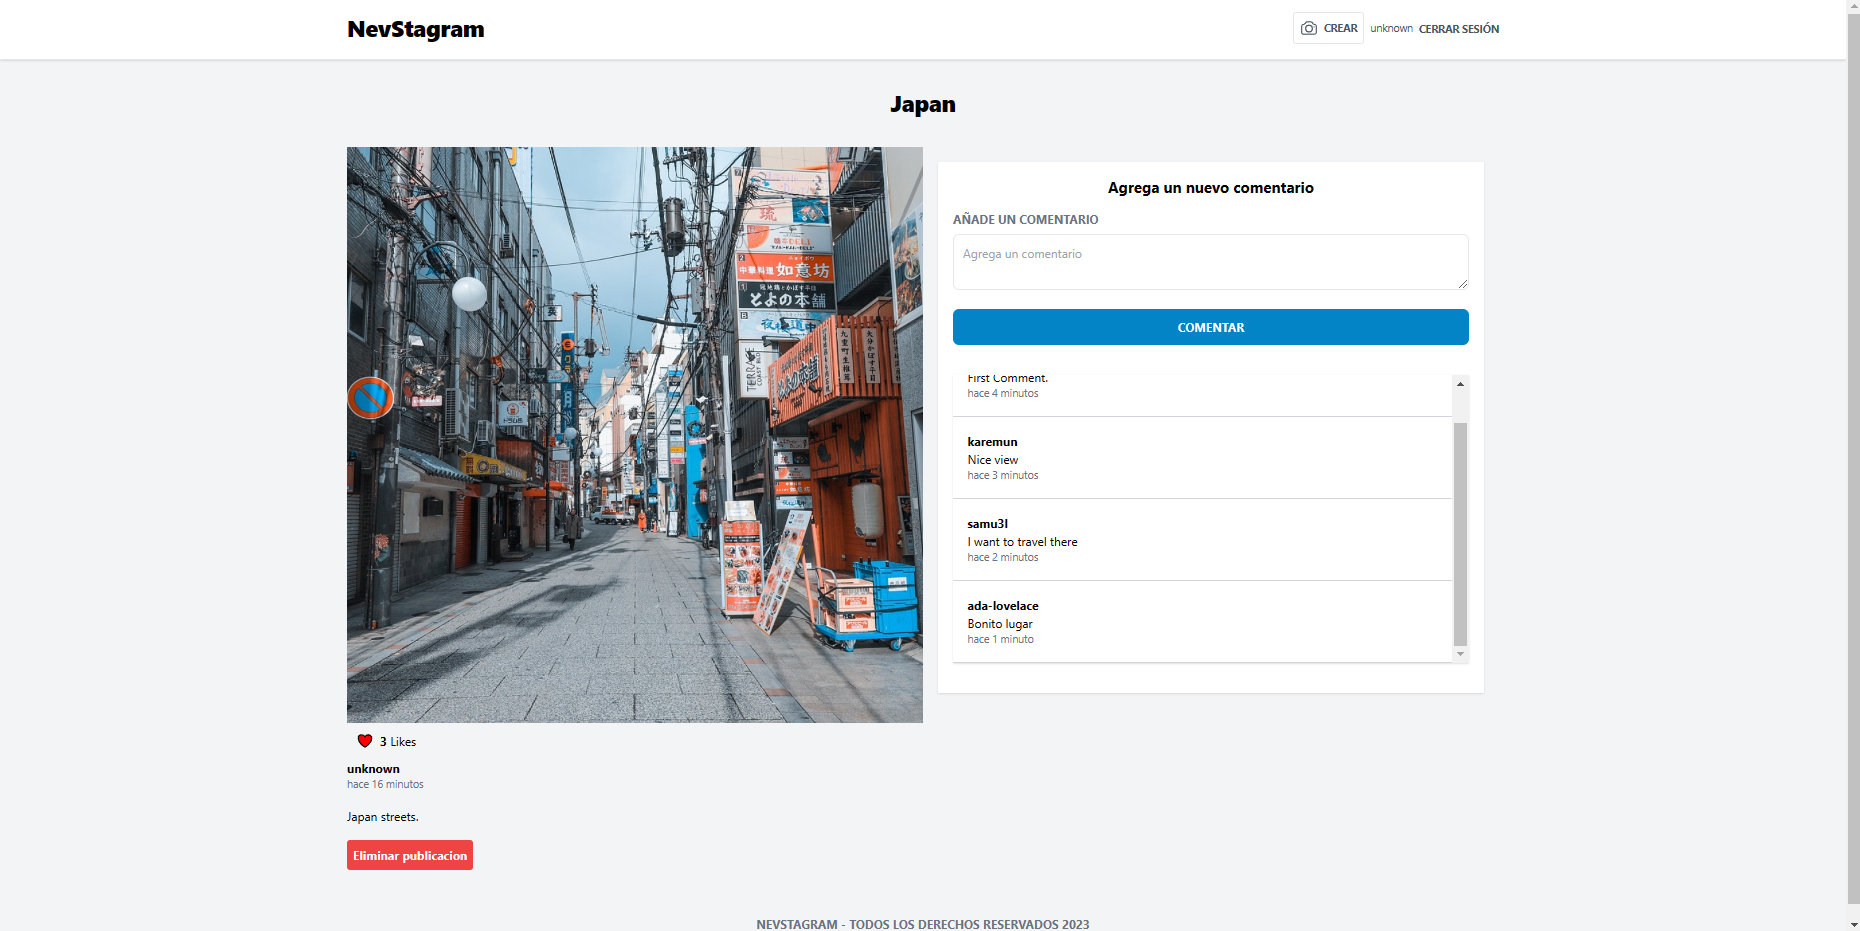Viewport: 1860px width, 931px height.
Task: Click the camera icon next to CREAR
Action: click(1309, 27)
